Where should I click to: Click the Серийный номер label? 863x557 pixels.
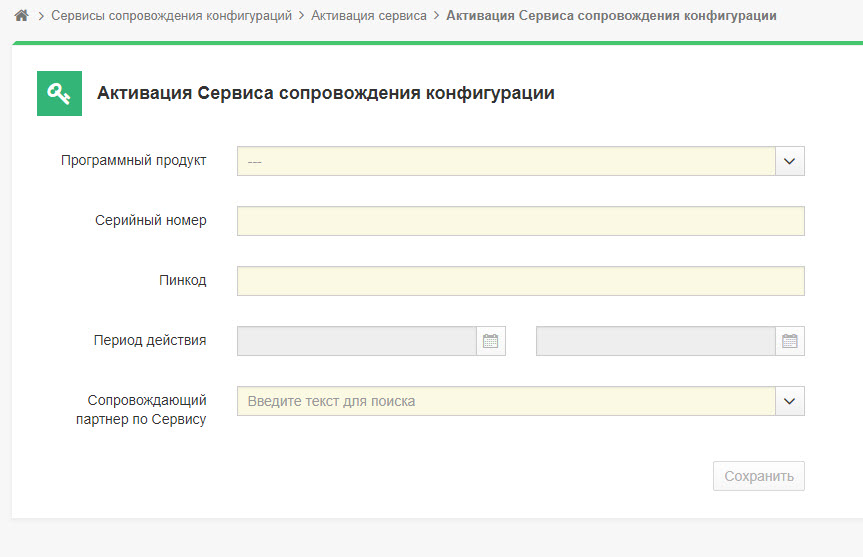pyautogui.click(x=151, y=220)
